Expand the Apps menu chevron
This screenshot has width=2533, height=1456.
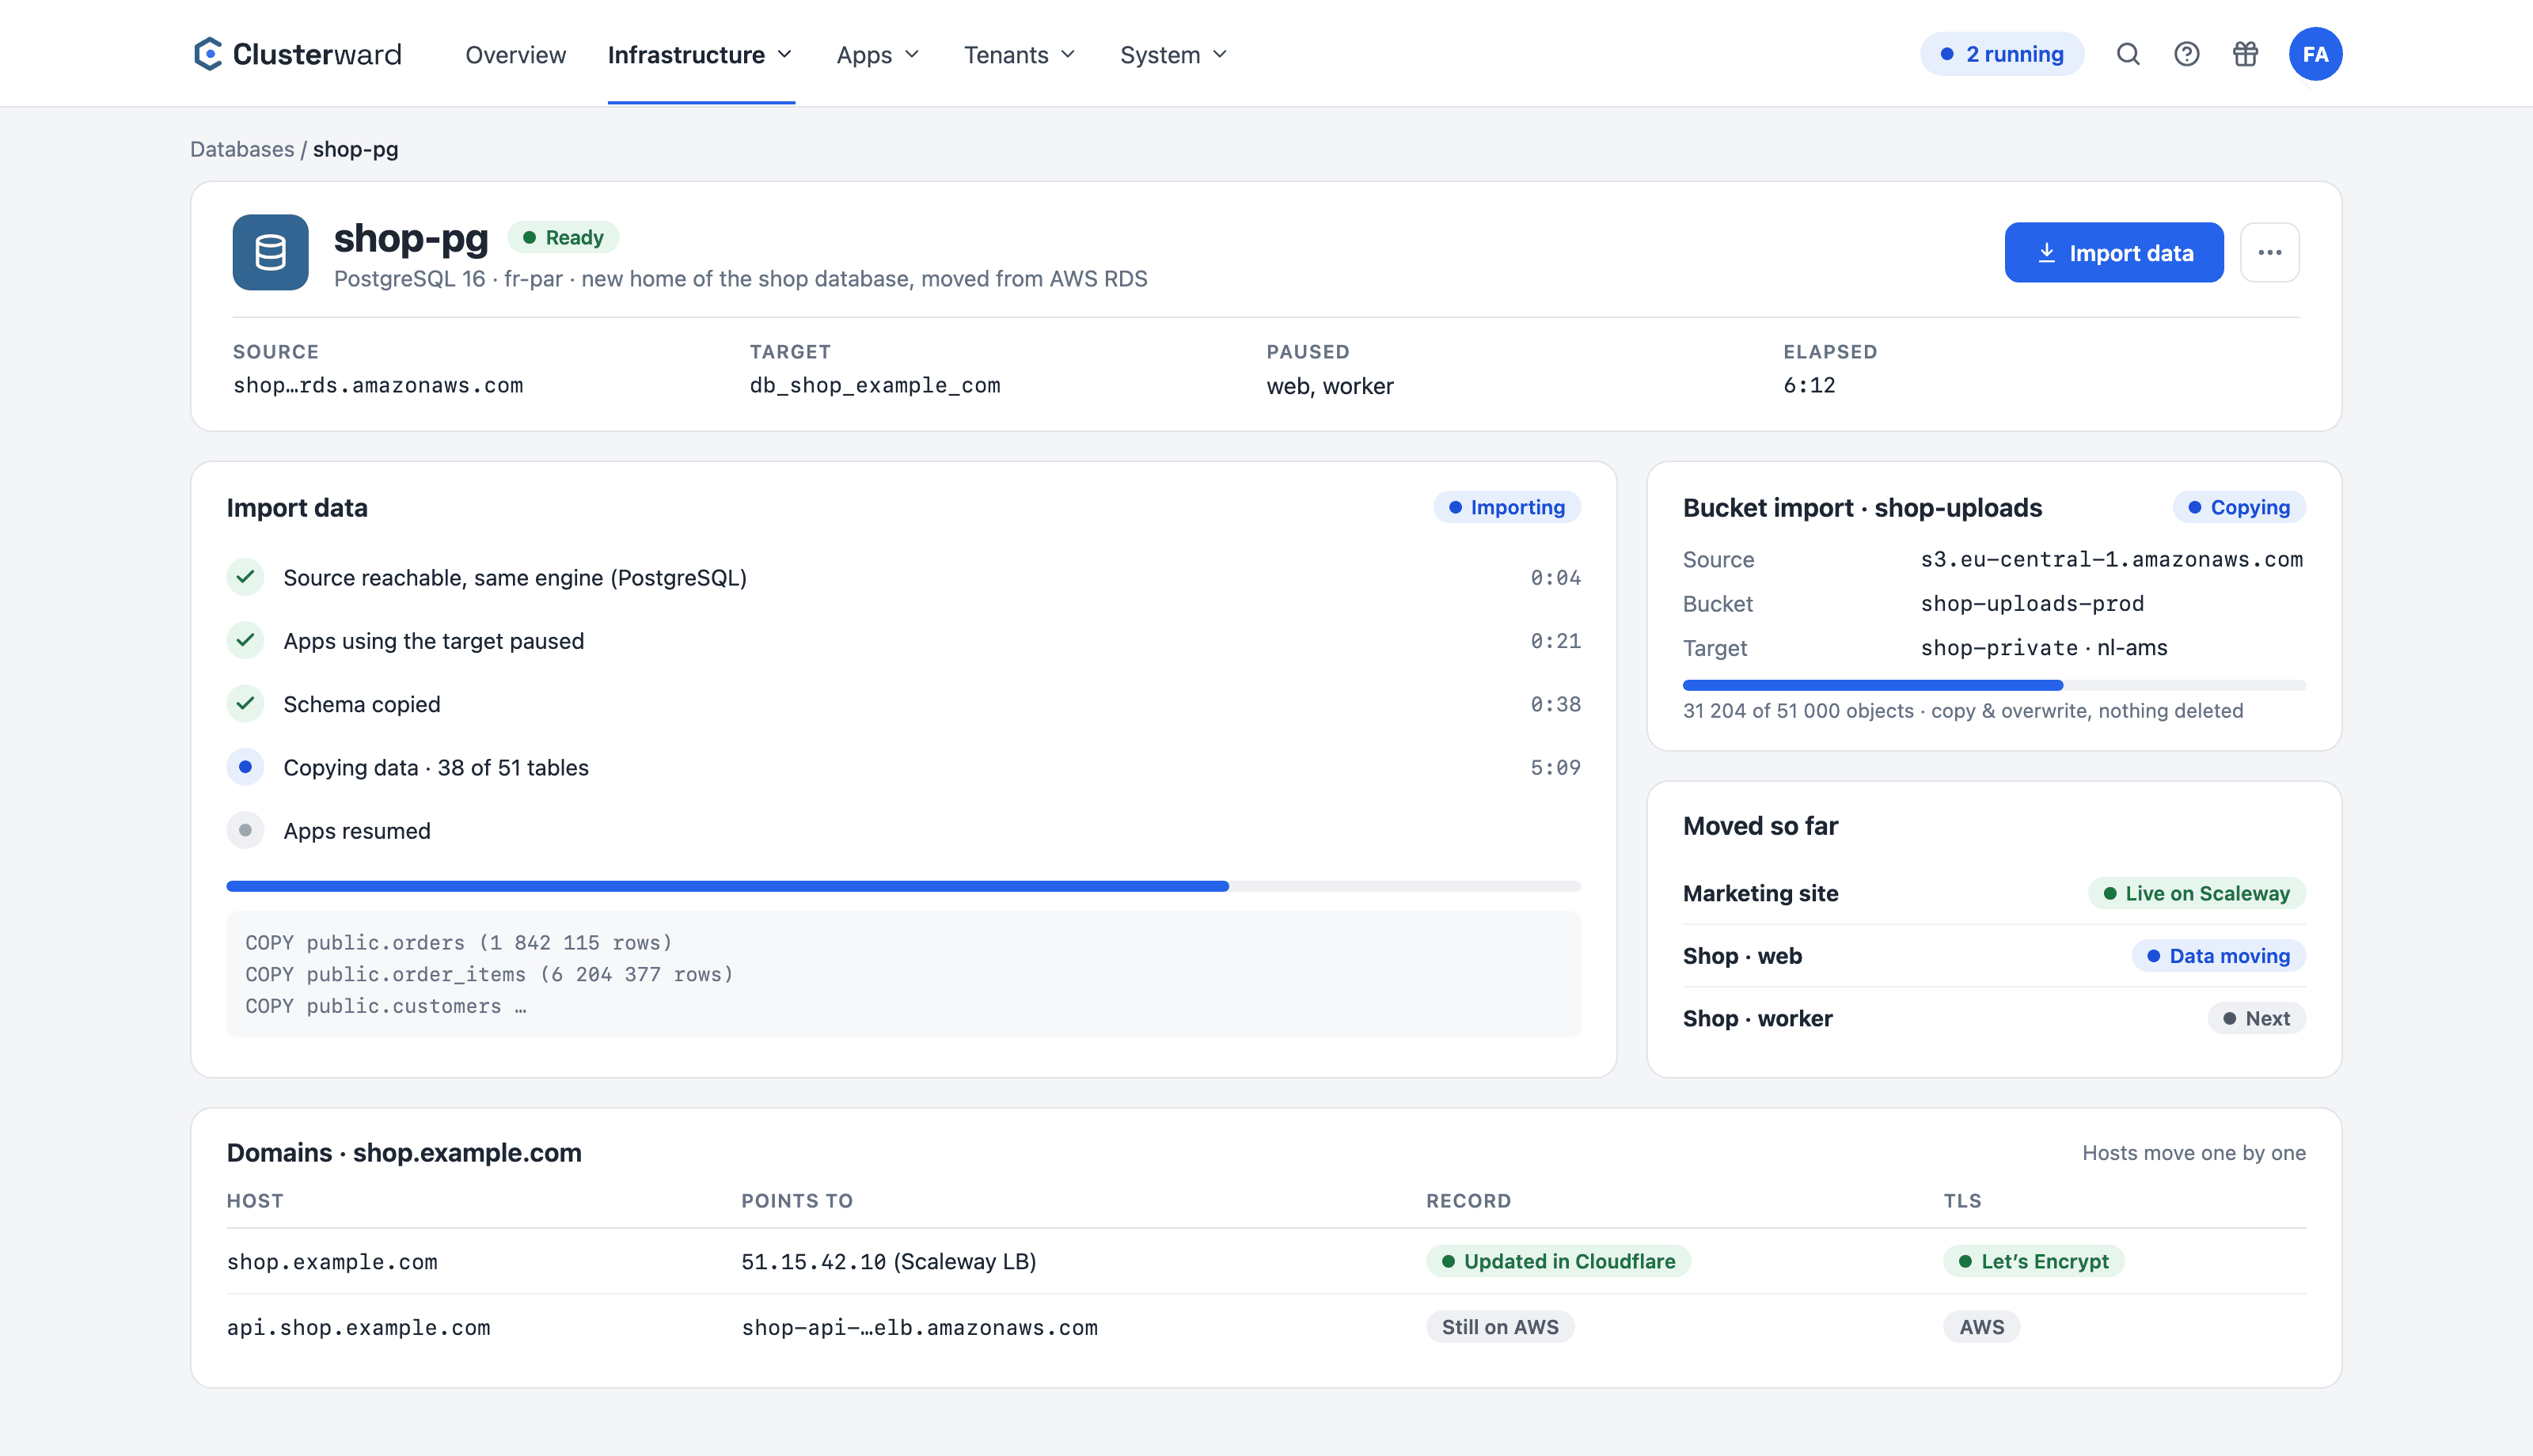(x=912, y=54)
